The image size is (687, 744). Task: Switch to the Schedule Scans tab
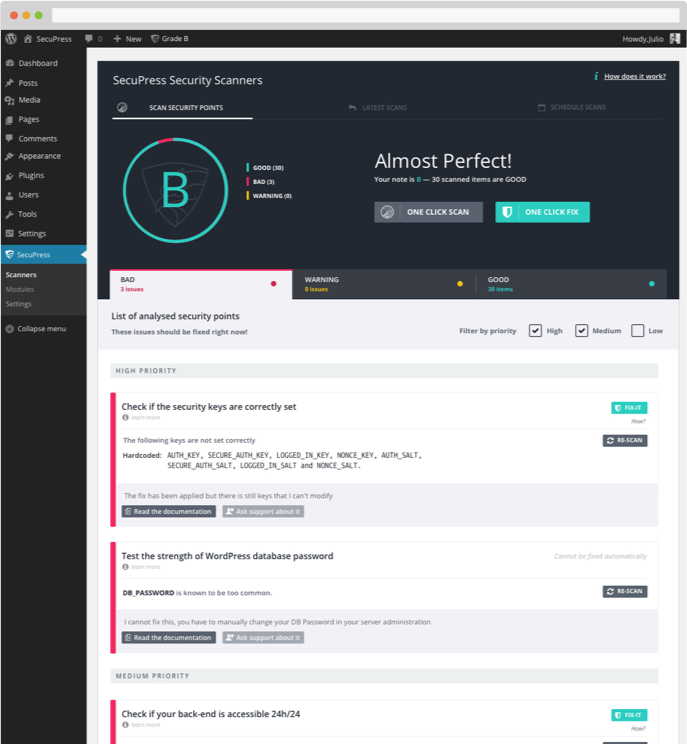coord(572,108)
